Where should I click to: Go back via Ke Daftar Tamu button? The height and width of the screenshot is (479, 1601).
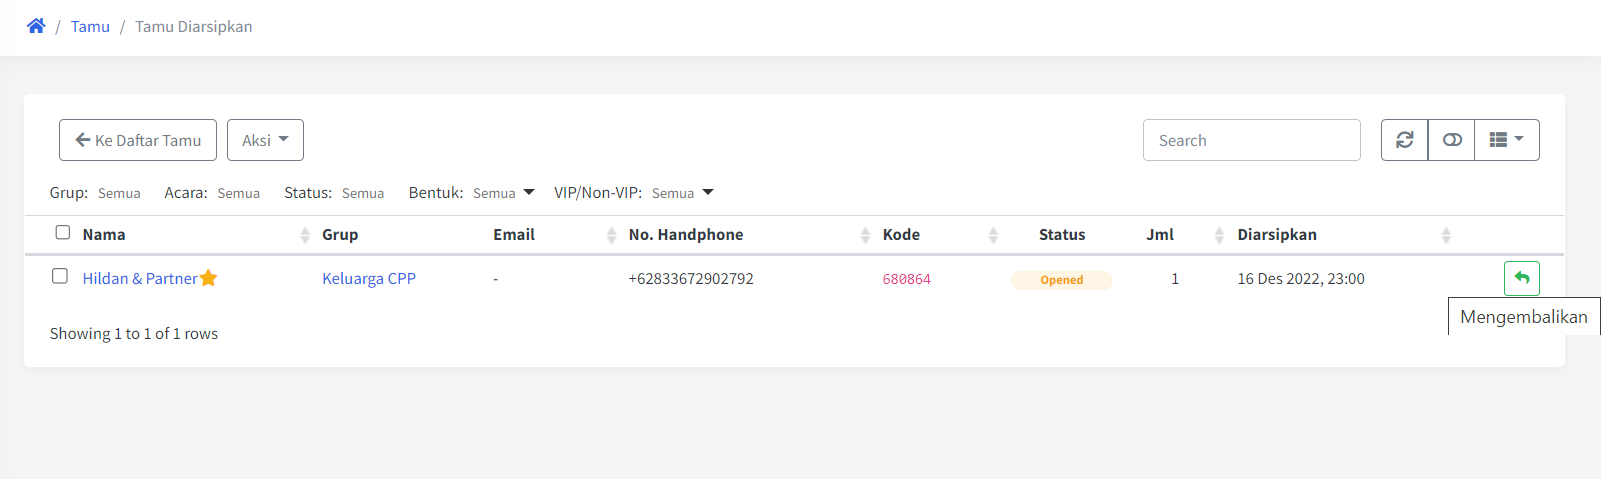pyautogui.click(x=138, y=140)
